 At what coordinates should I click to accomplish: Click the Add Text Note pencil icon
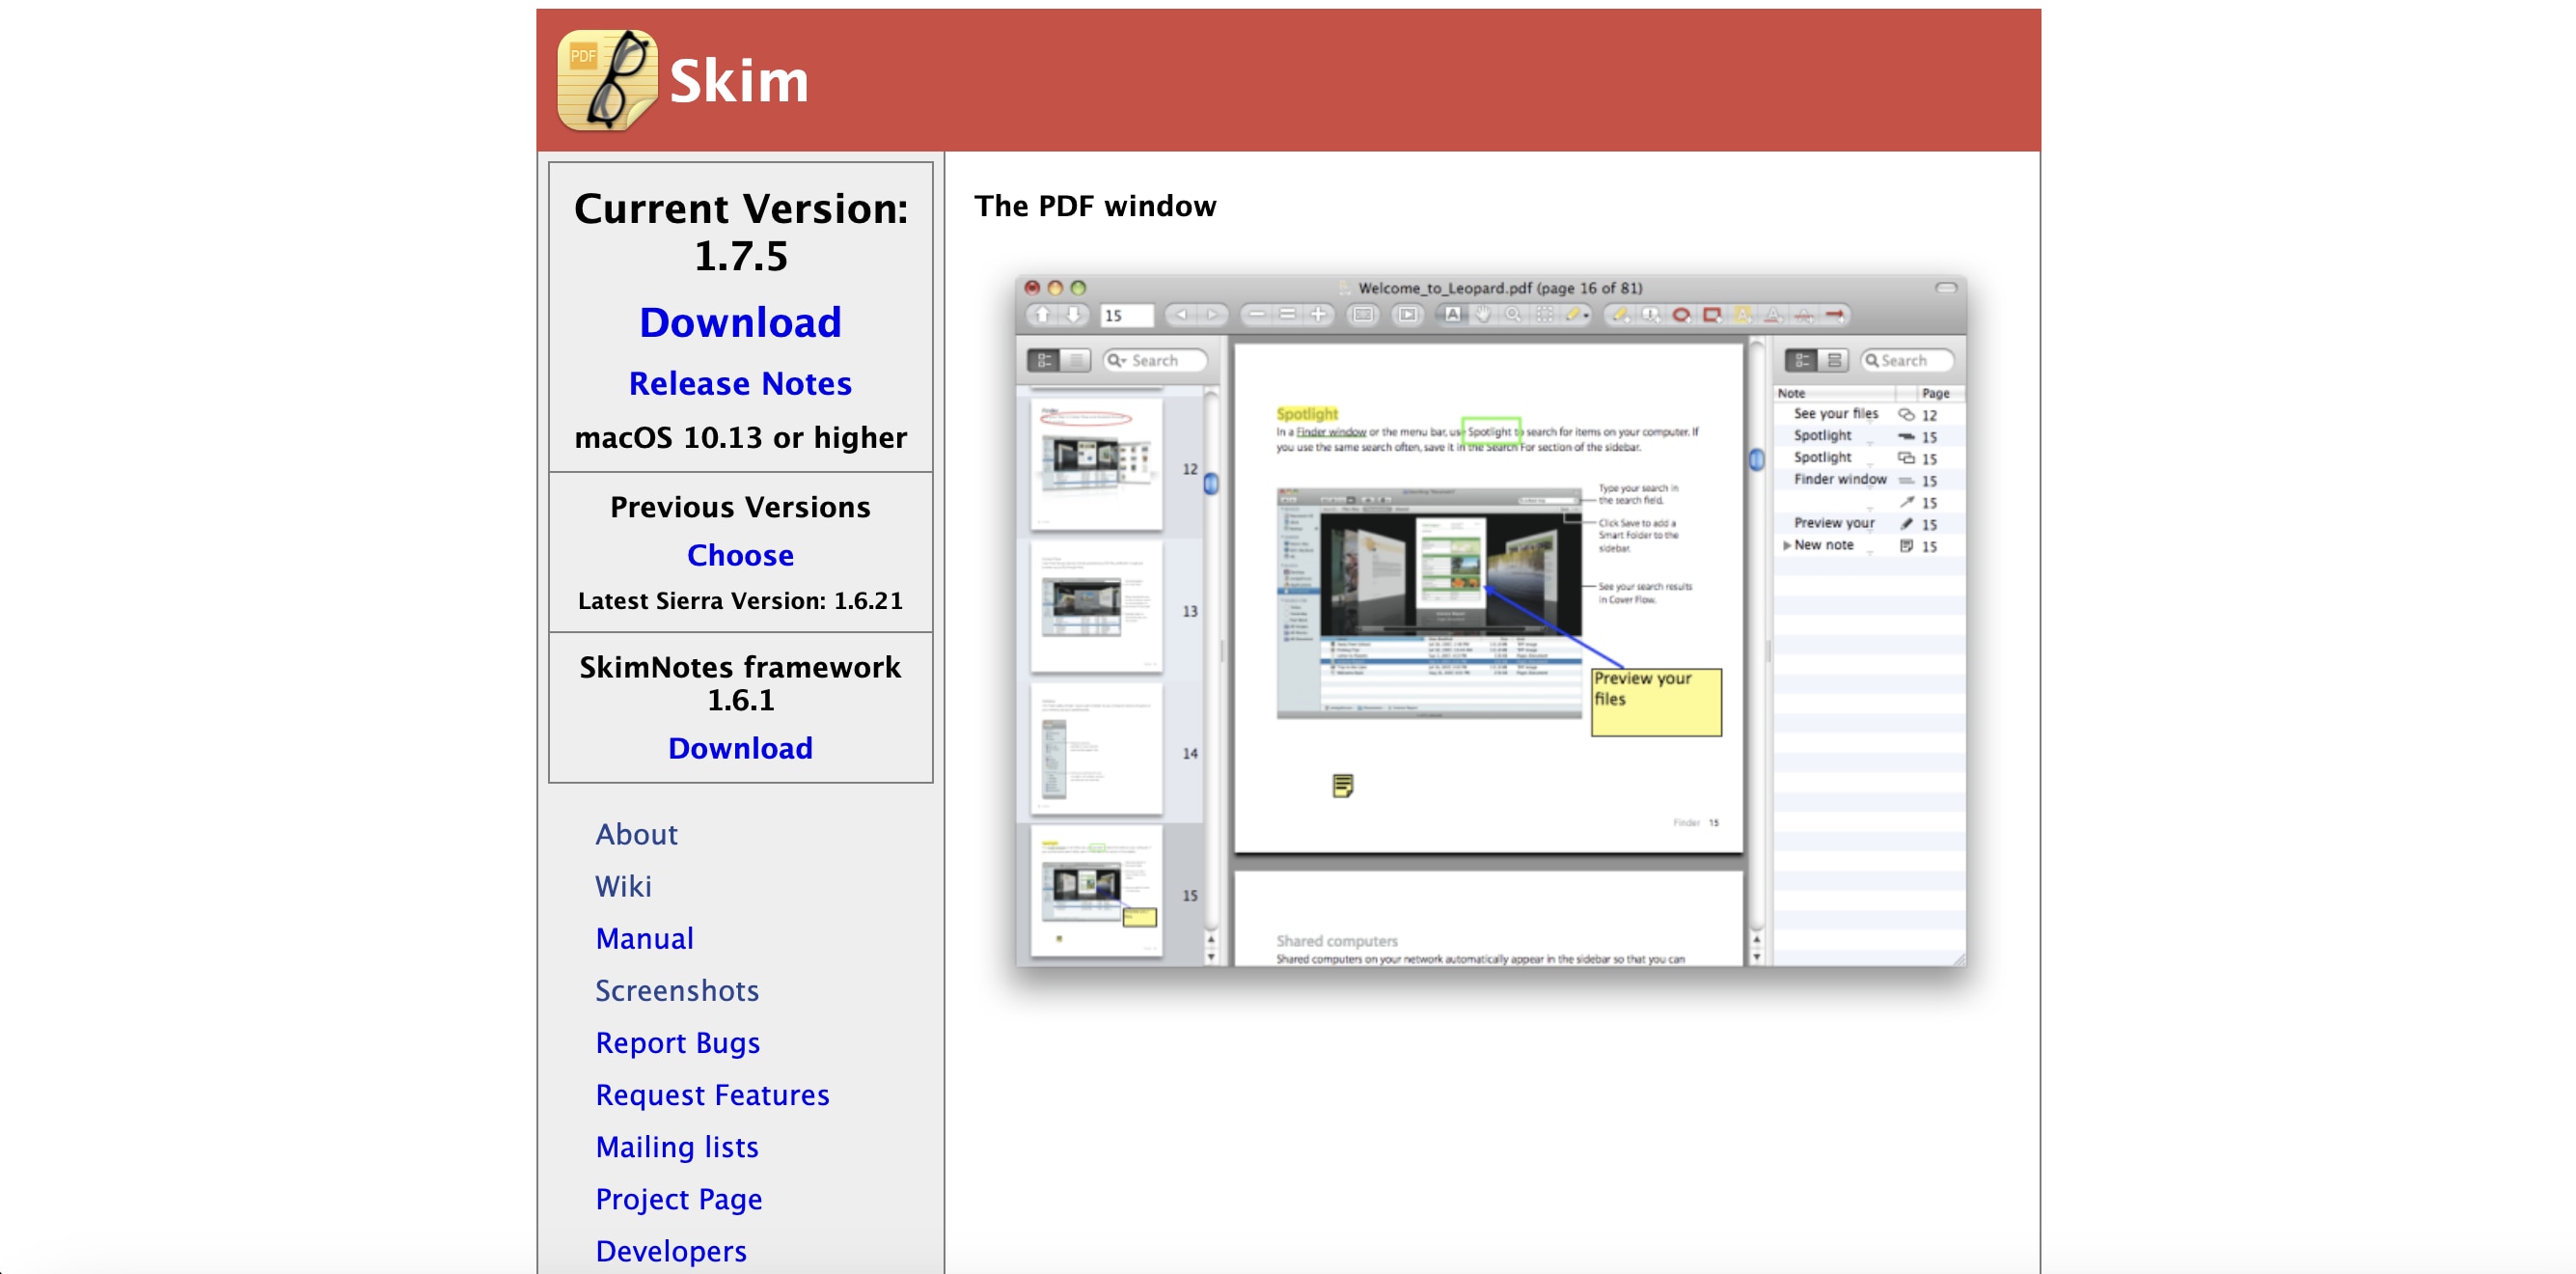(x=1620, y=315)
